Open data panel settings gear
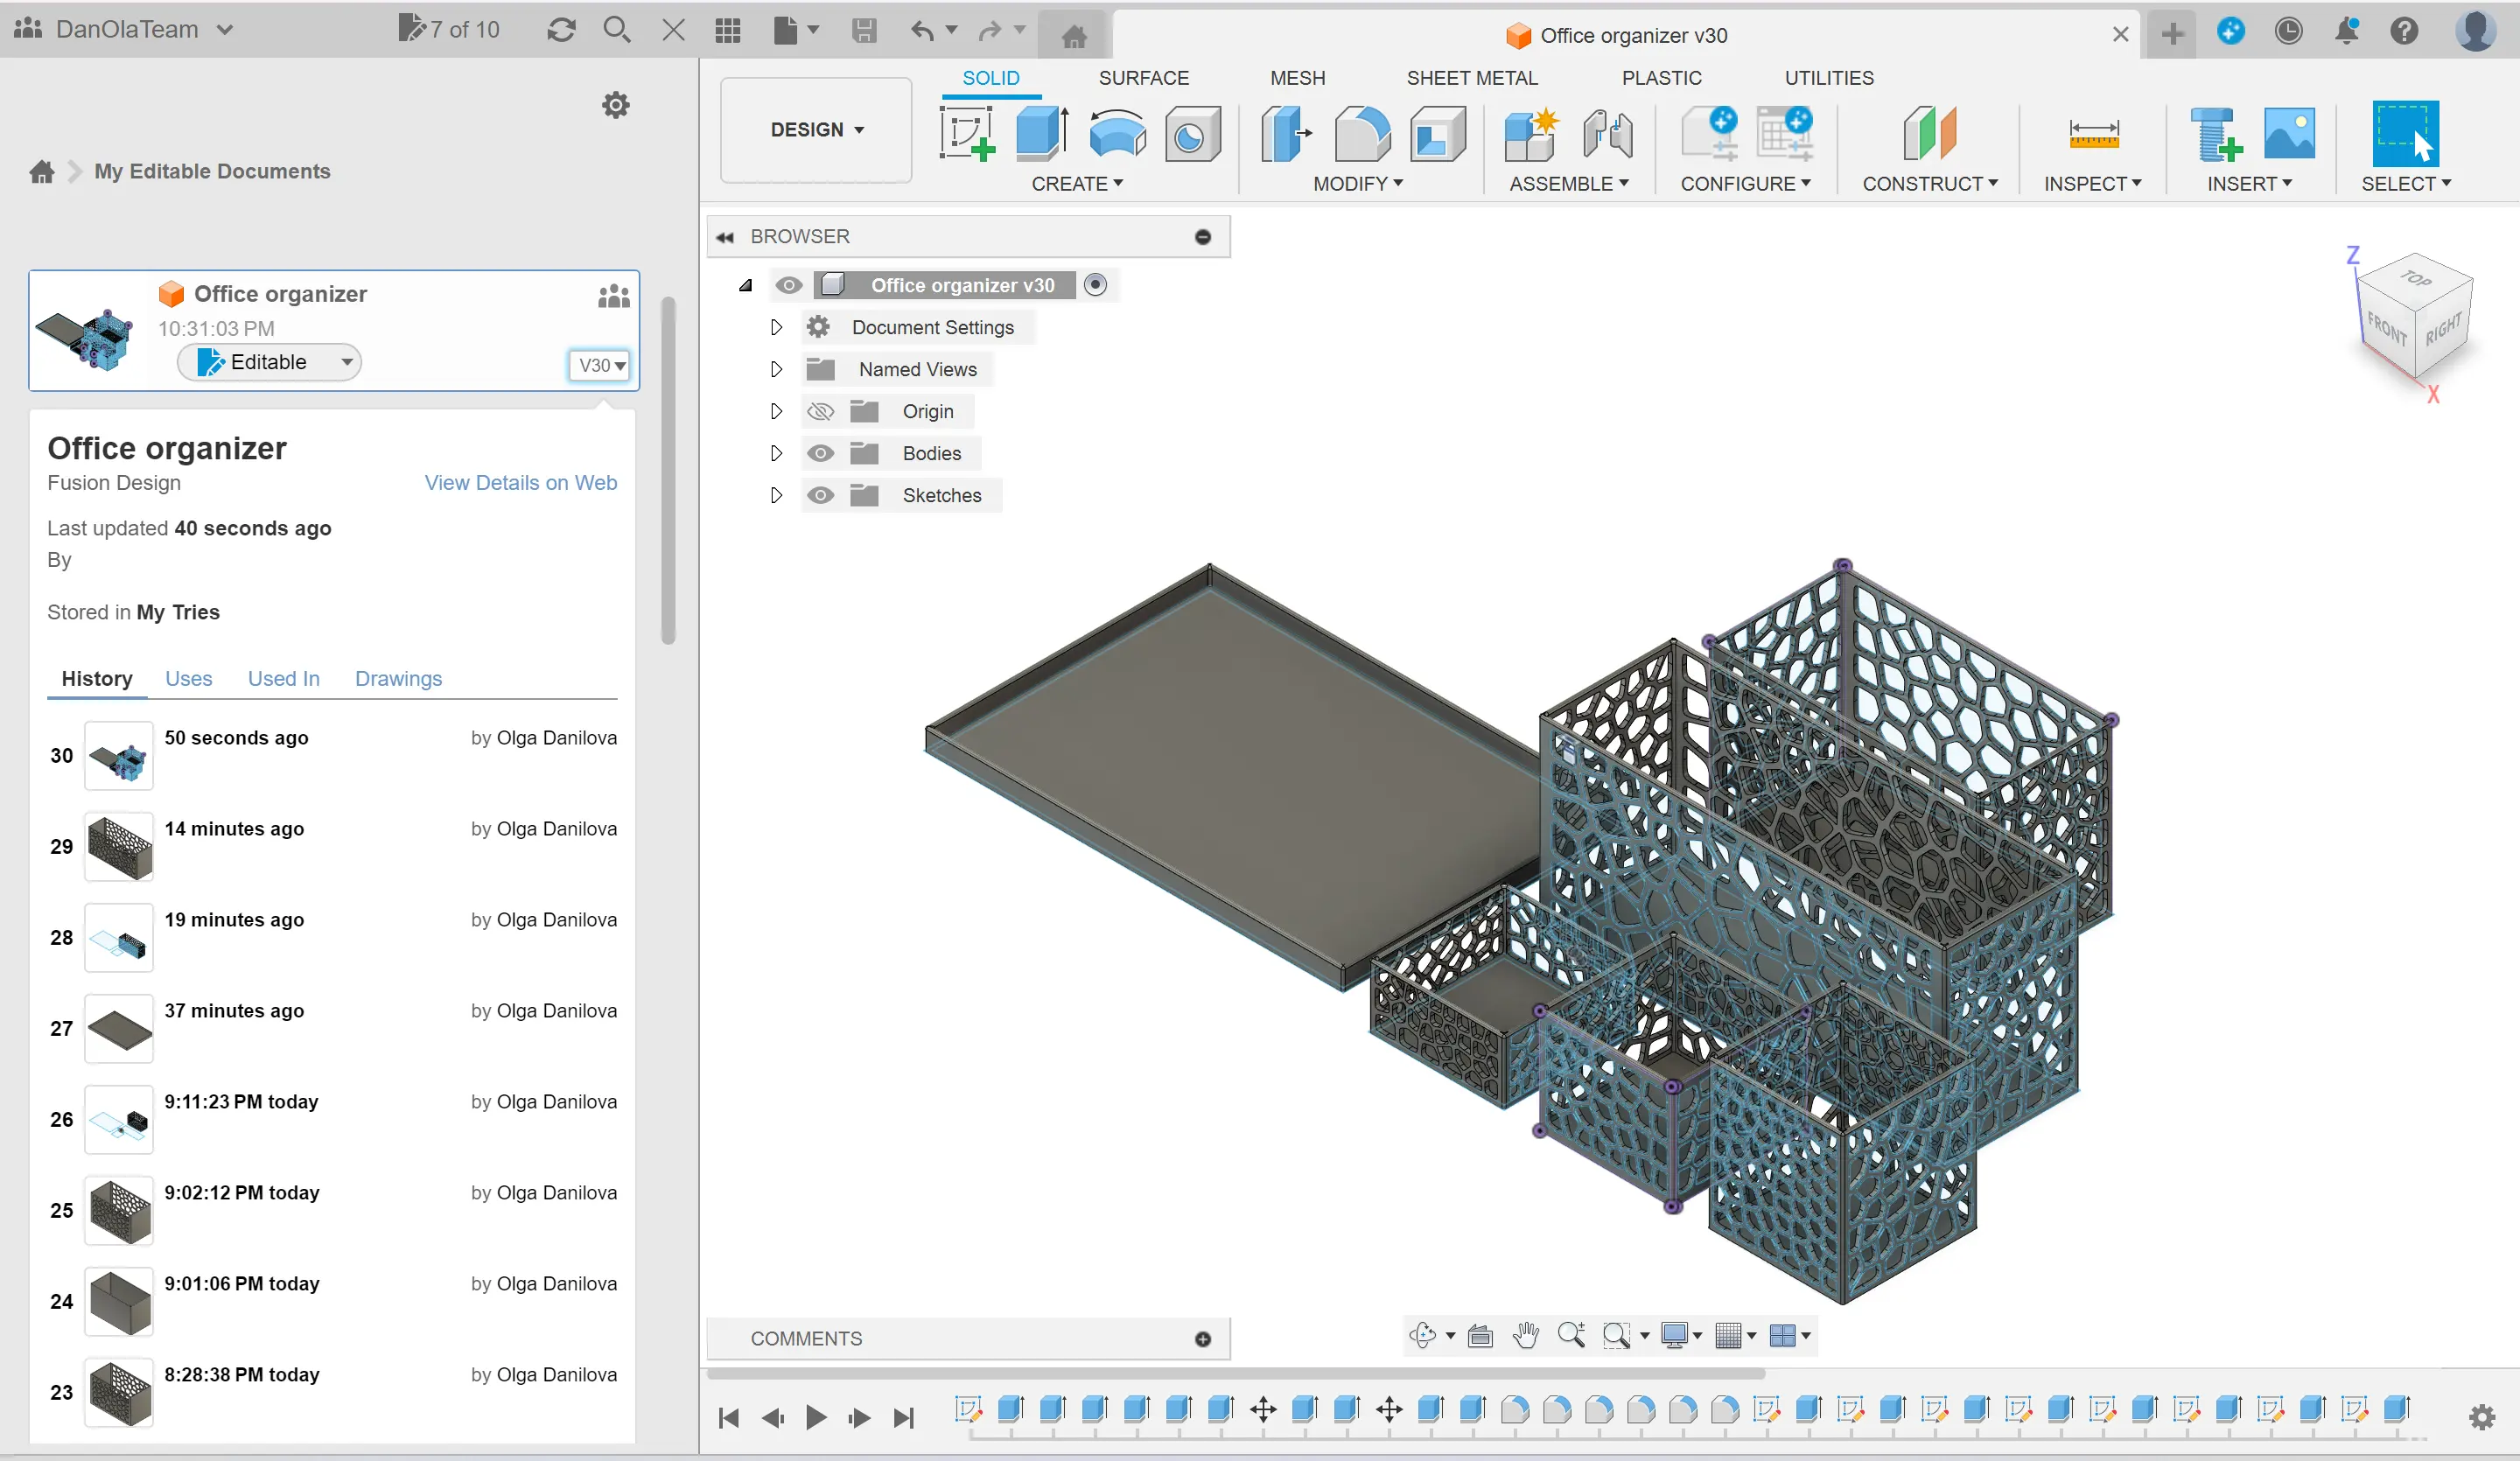Viewport: 2520px width, 1461px height. click(615, 104)
